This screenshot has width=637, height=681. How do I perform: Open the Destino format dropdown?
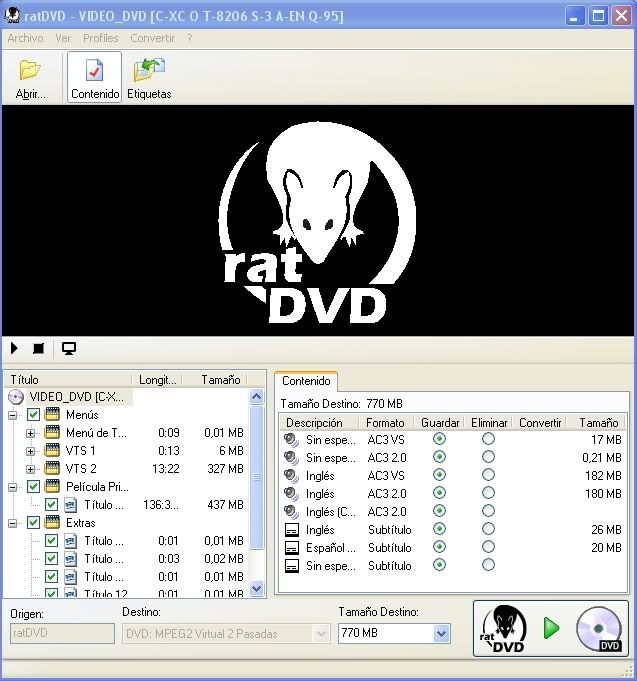pyautogui.click(x=321, y=634)
